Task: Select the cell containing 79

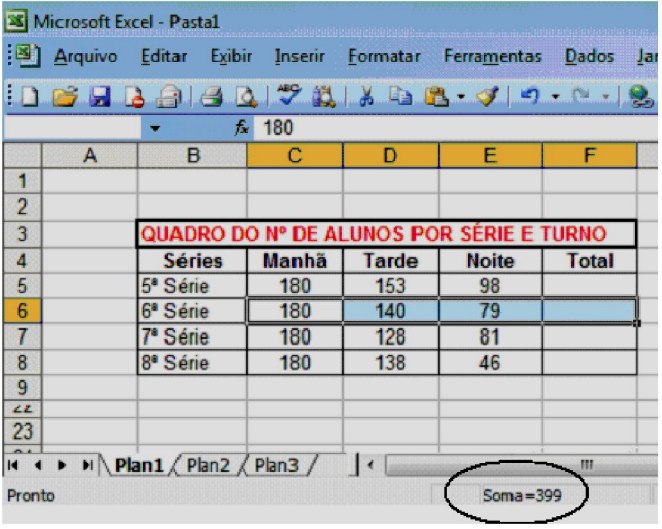Action: [491, 311]
